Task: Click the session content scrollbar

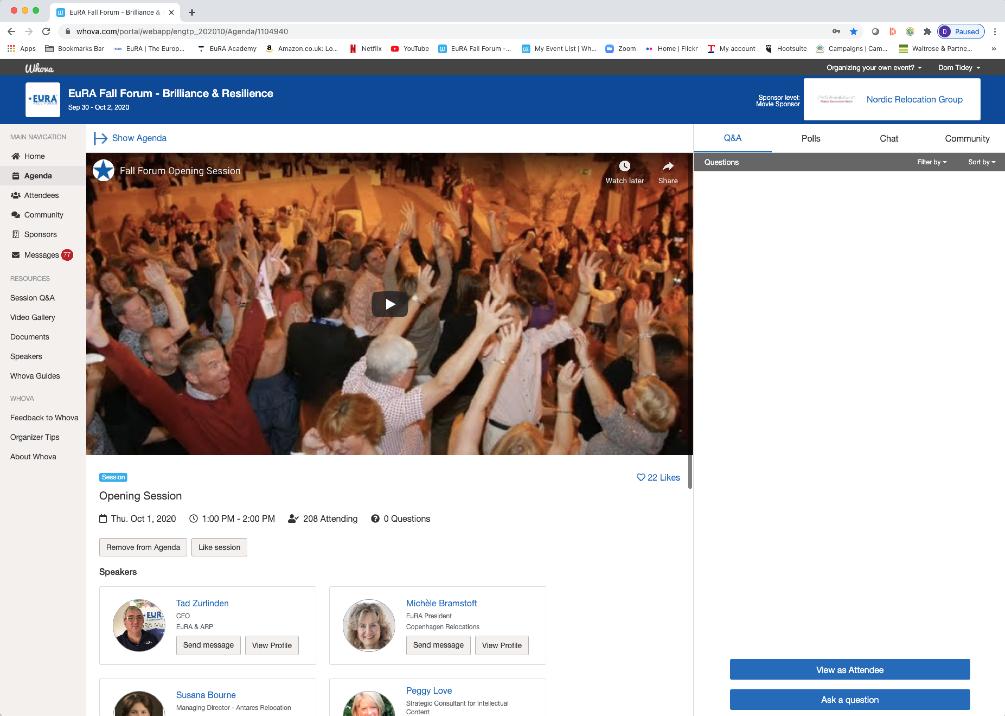Action: pos(690,472)
